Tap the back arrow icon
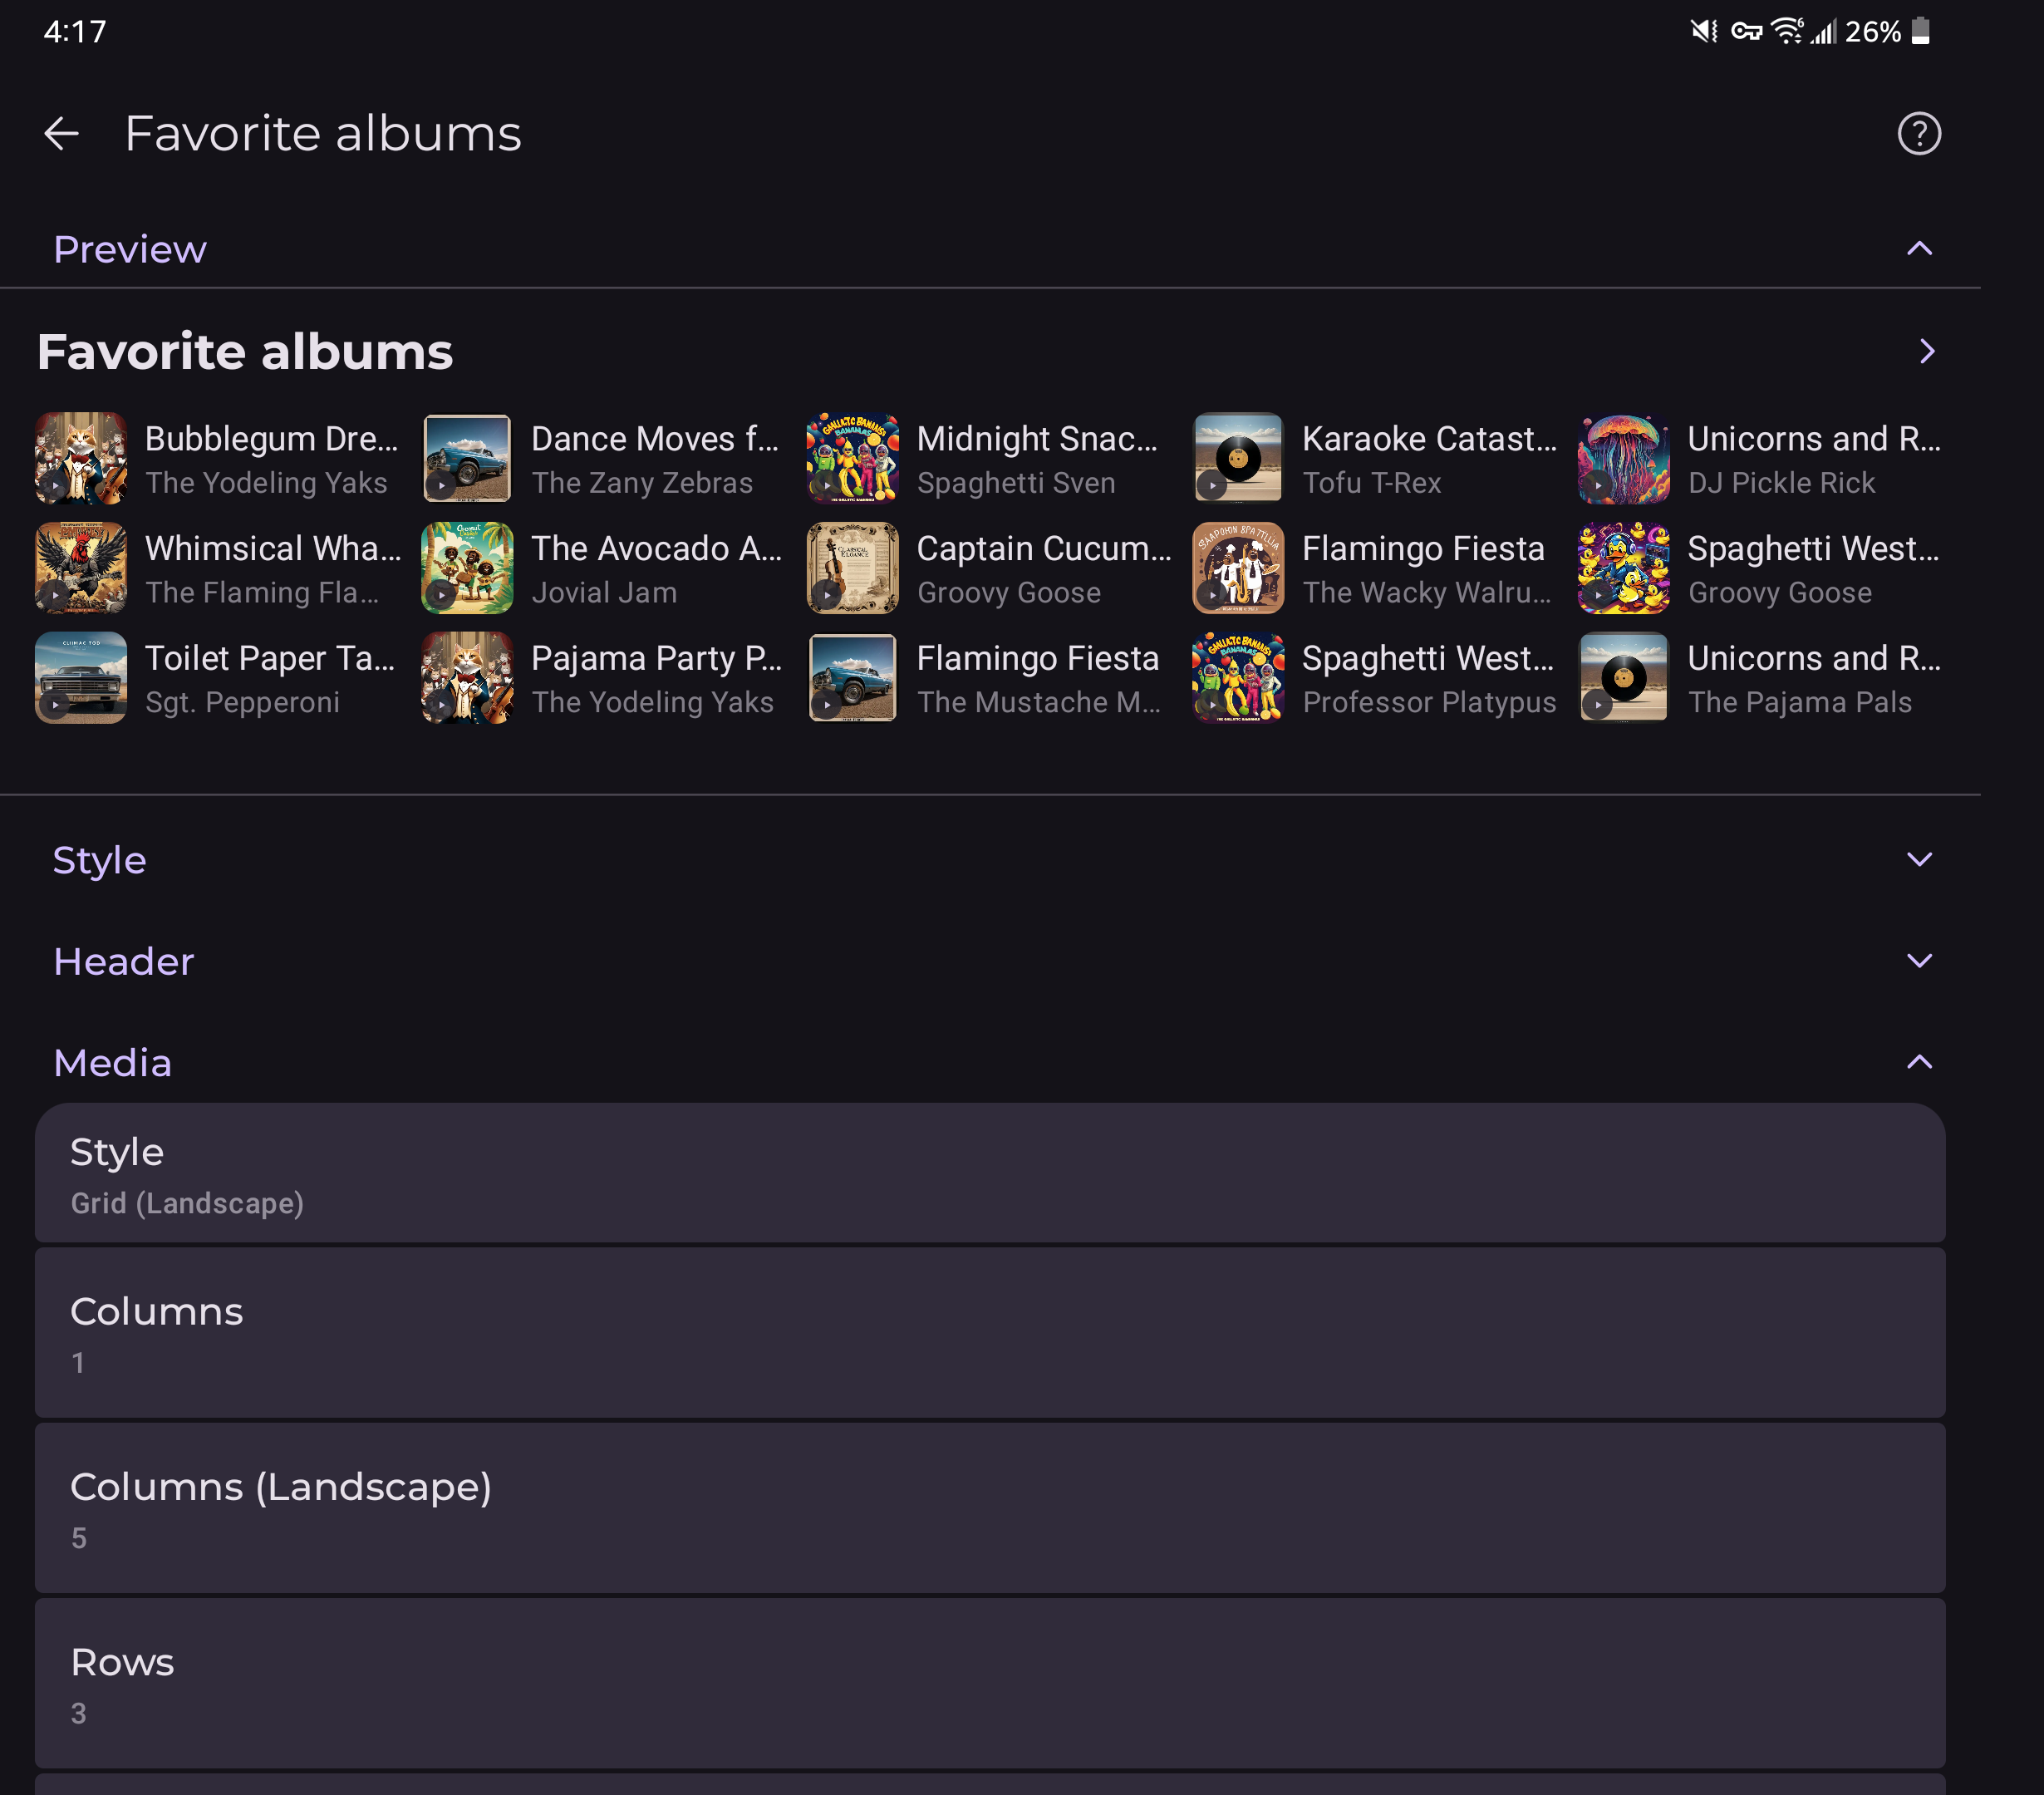This screenshot has height=1795, width=2044. 62,133
